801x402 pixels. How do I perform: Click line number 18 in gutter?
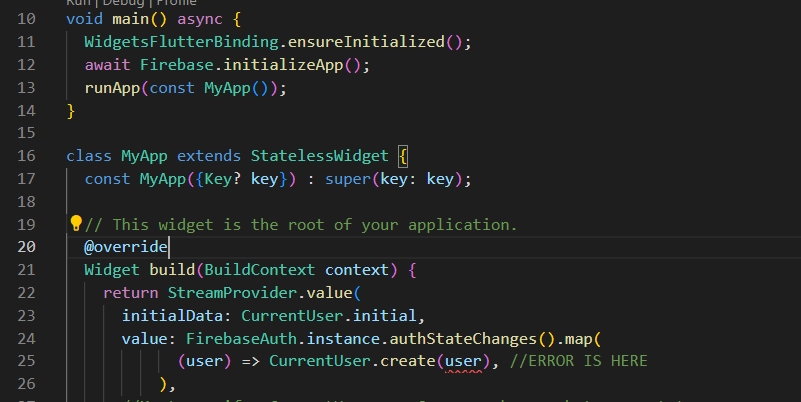tap(27, 202)
